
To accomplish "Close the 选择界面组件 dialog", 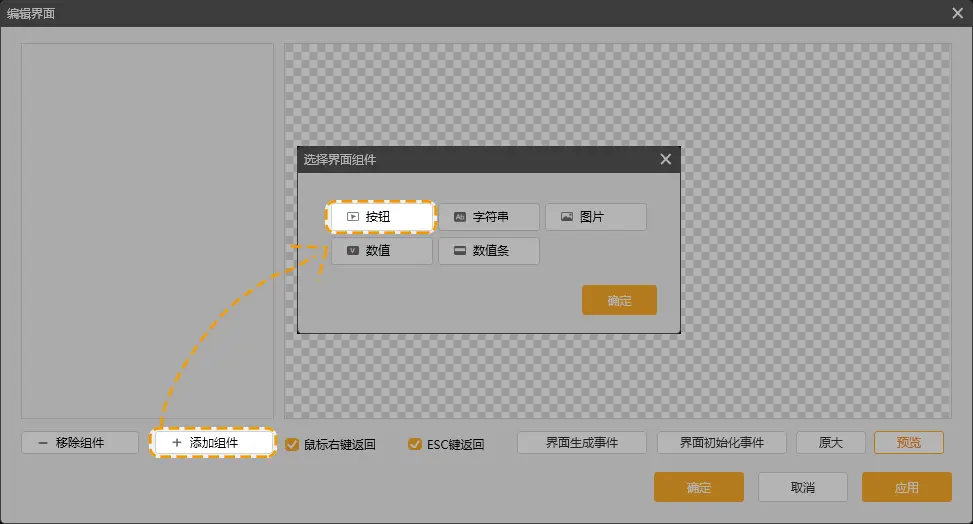I will click(x=666, y=159).
